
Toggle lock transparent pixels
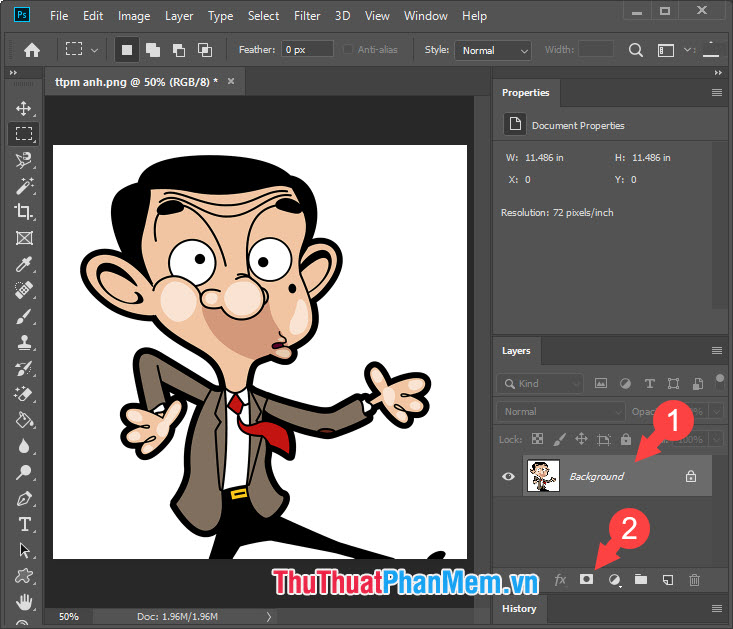pyautogui.click(x=538, y=439)
